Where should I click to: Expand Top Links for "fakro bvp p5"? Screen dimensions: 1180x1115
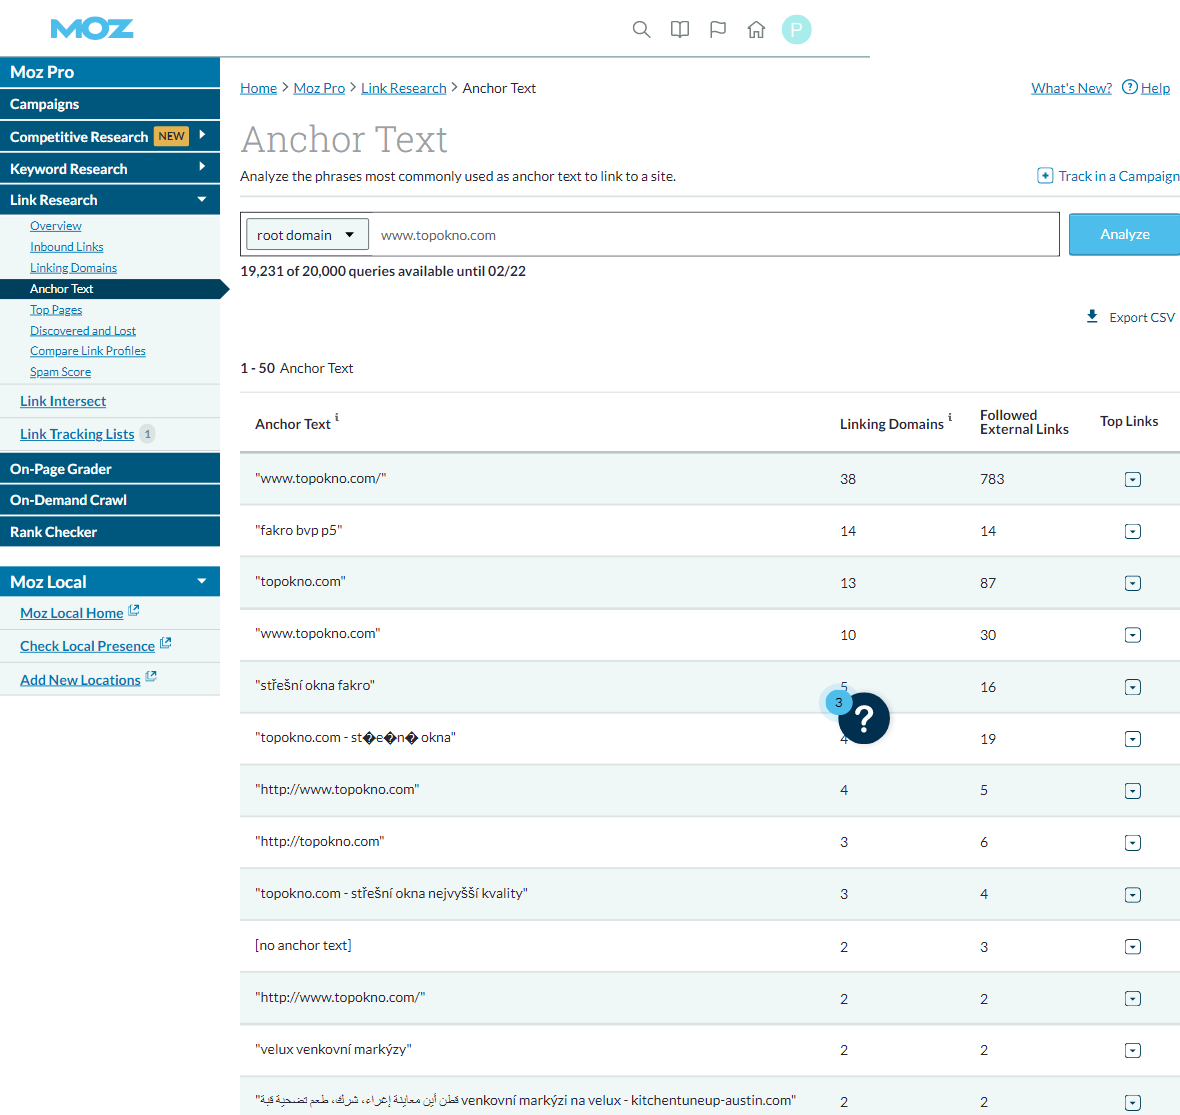coord(1133,531)
